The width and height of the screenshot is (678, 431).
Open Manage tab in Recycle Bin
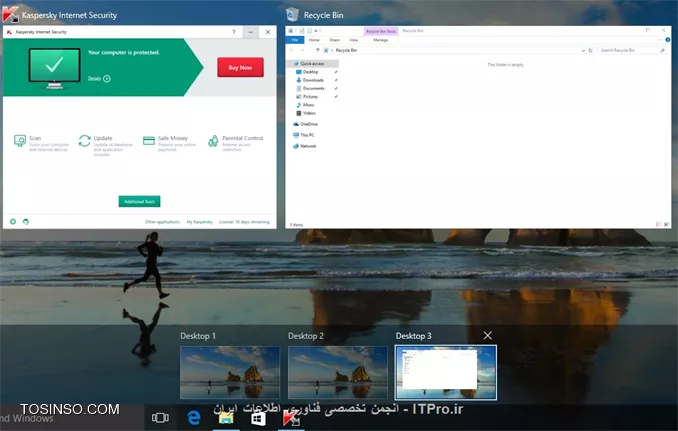[x=381, y=40]
